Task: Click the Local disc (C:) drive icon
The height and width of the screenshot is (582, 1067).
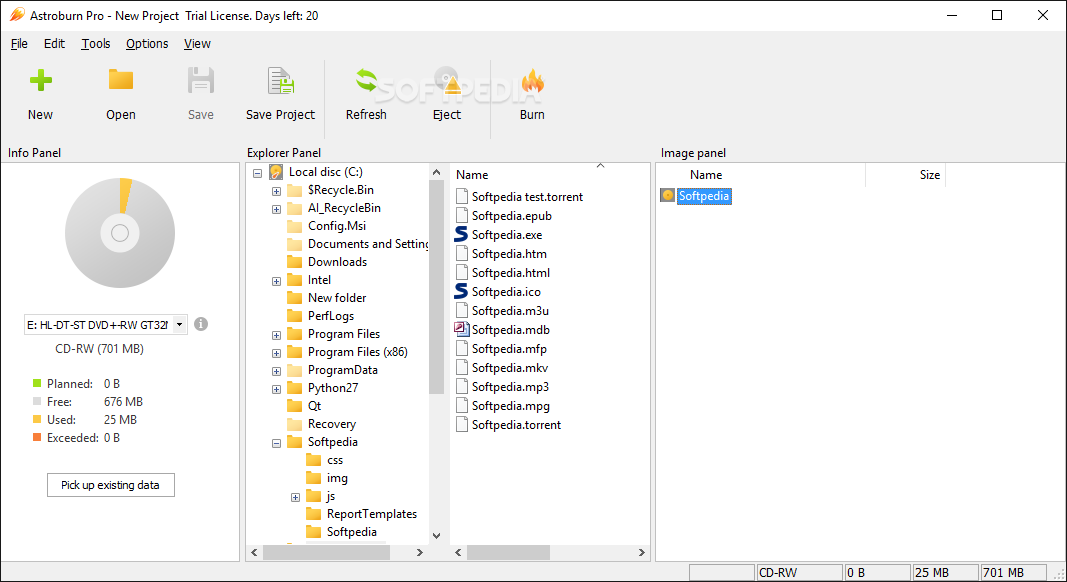Action: [x=276, y=172]
